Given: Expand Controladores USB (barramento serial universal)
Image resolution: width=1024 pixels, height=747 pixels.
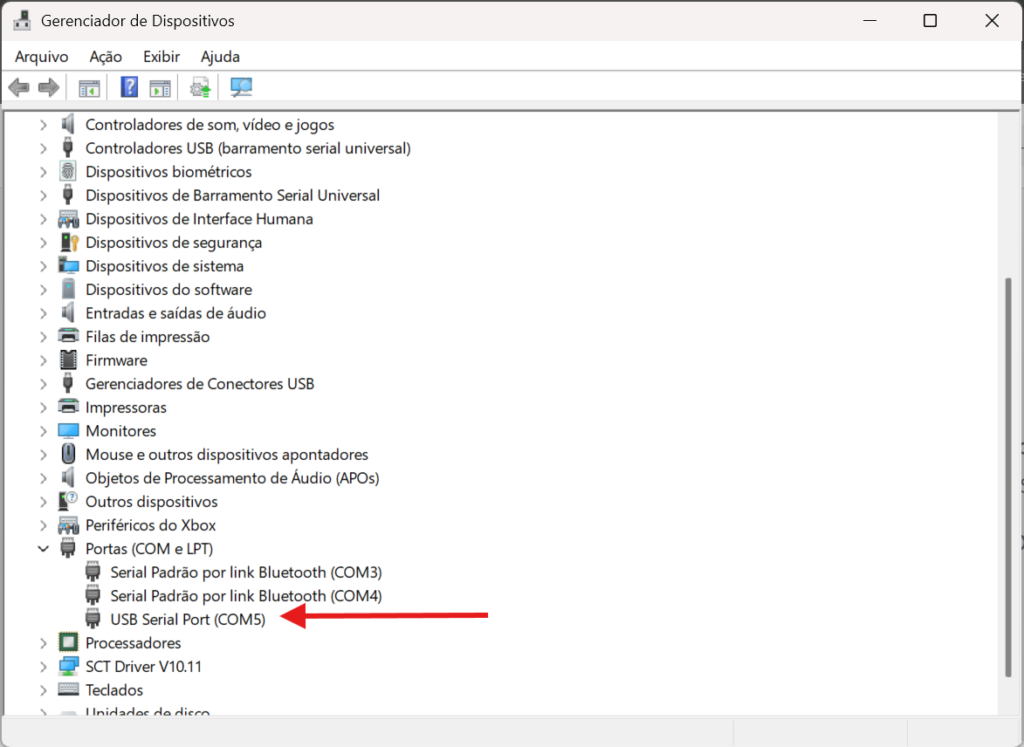Looking at the screenshot, I should coord(43,148).
